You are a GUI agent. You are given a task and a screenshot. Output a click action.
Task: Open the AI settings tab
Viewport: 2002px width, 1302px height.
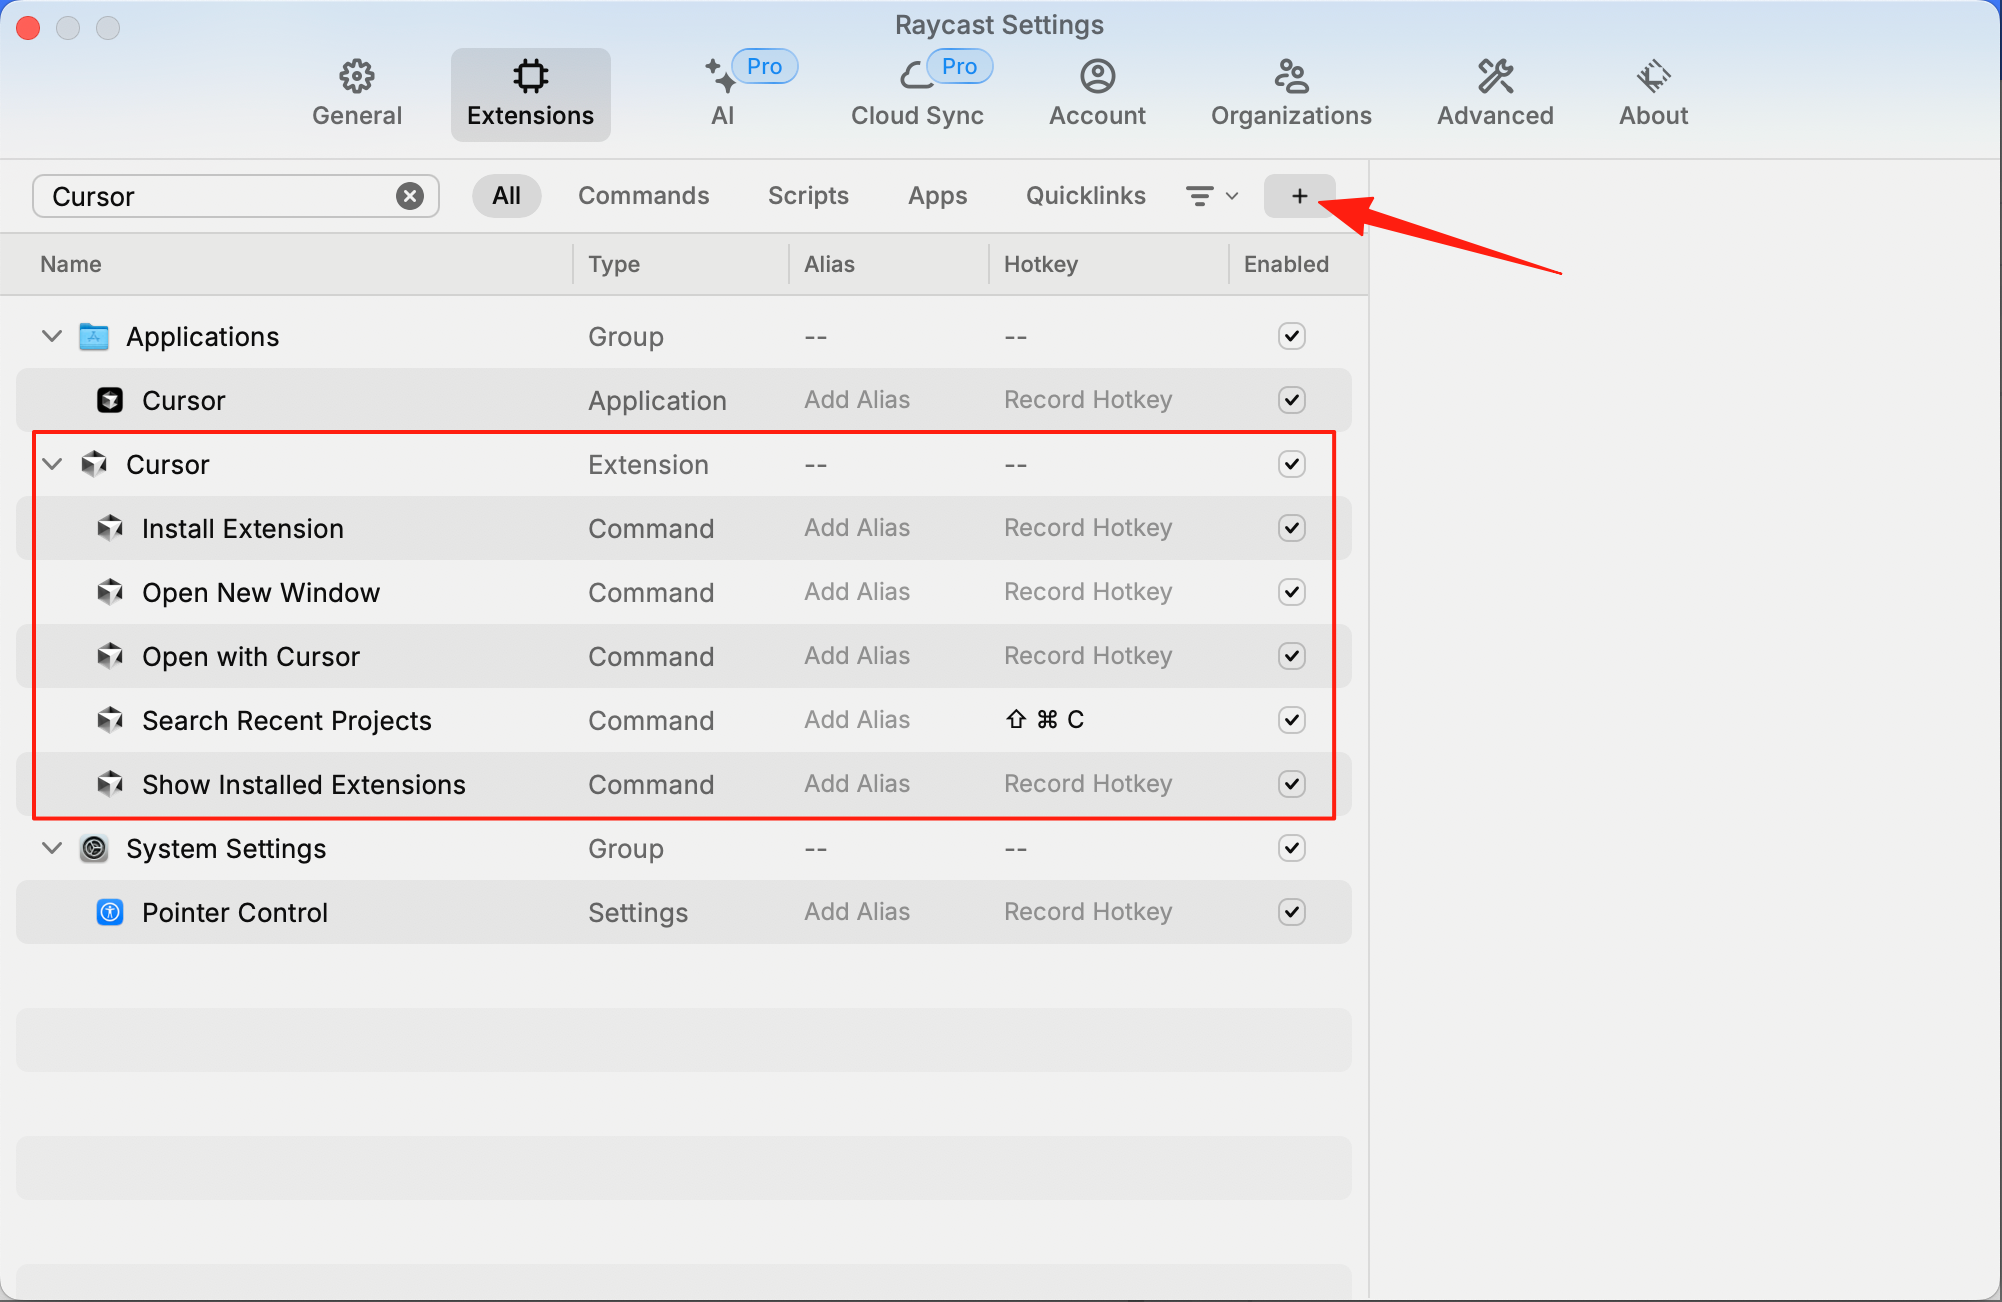pos(723,94)
